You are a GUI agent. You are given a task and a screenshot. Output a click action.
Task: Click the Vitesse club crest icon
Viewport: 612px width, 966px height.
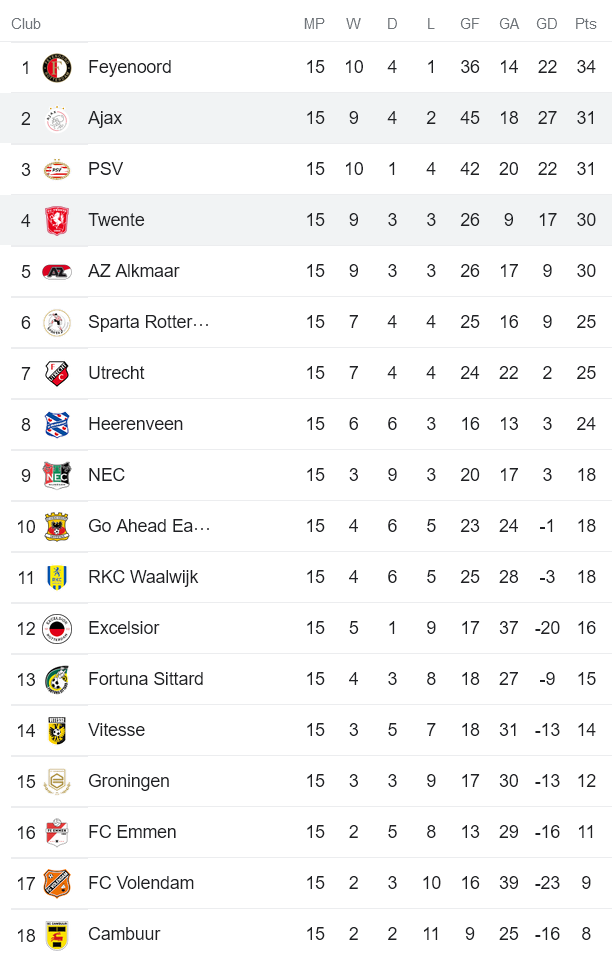[57, 731]
